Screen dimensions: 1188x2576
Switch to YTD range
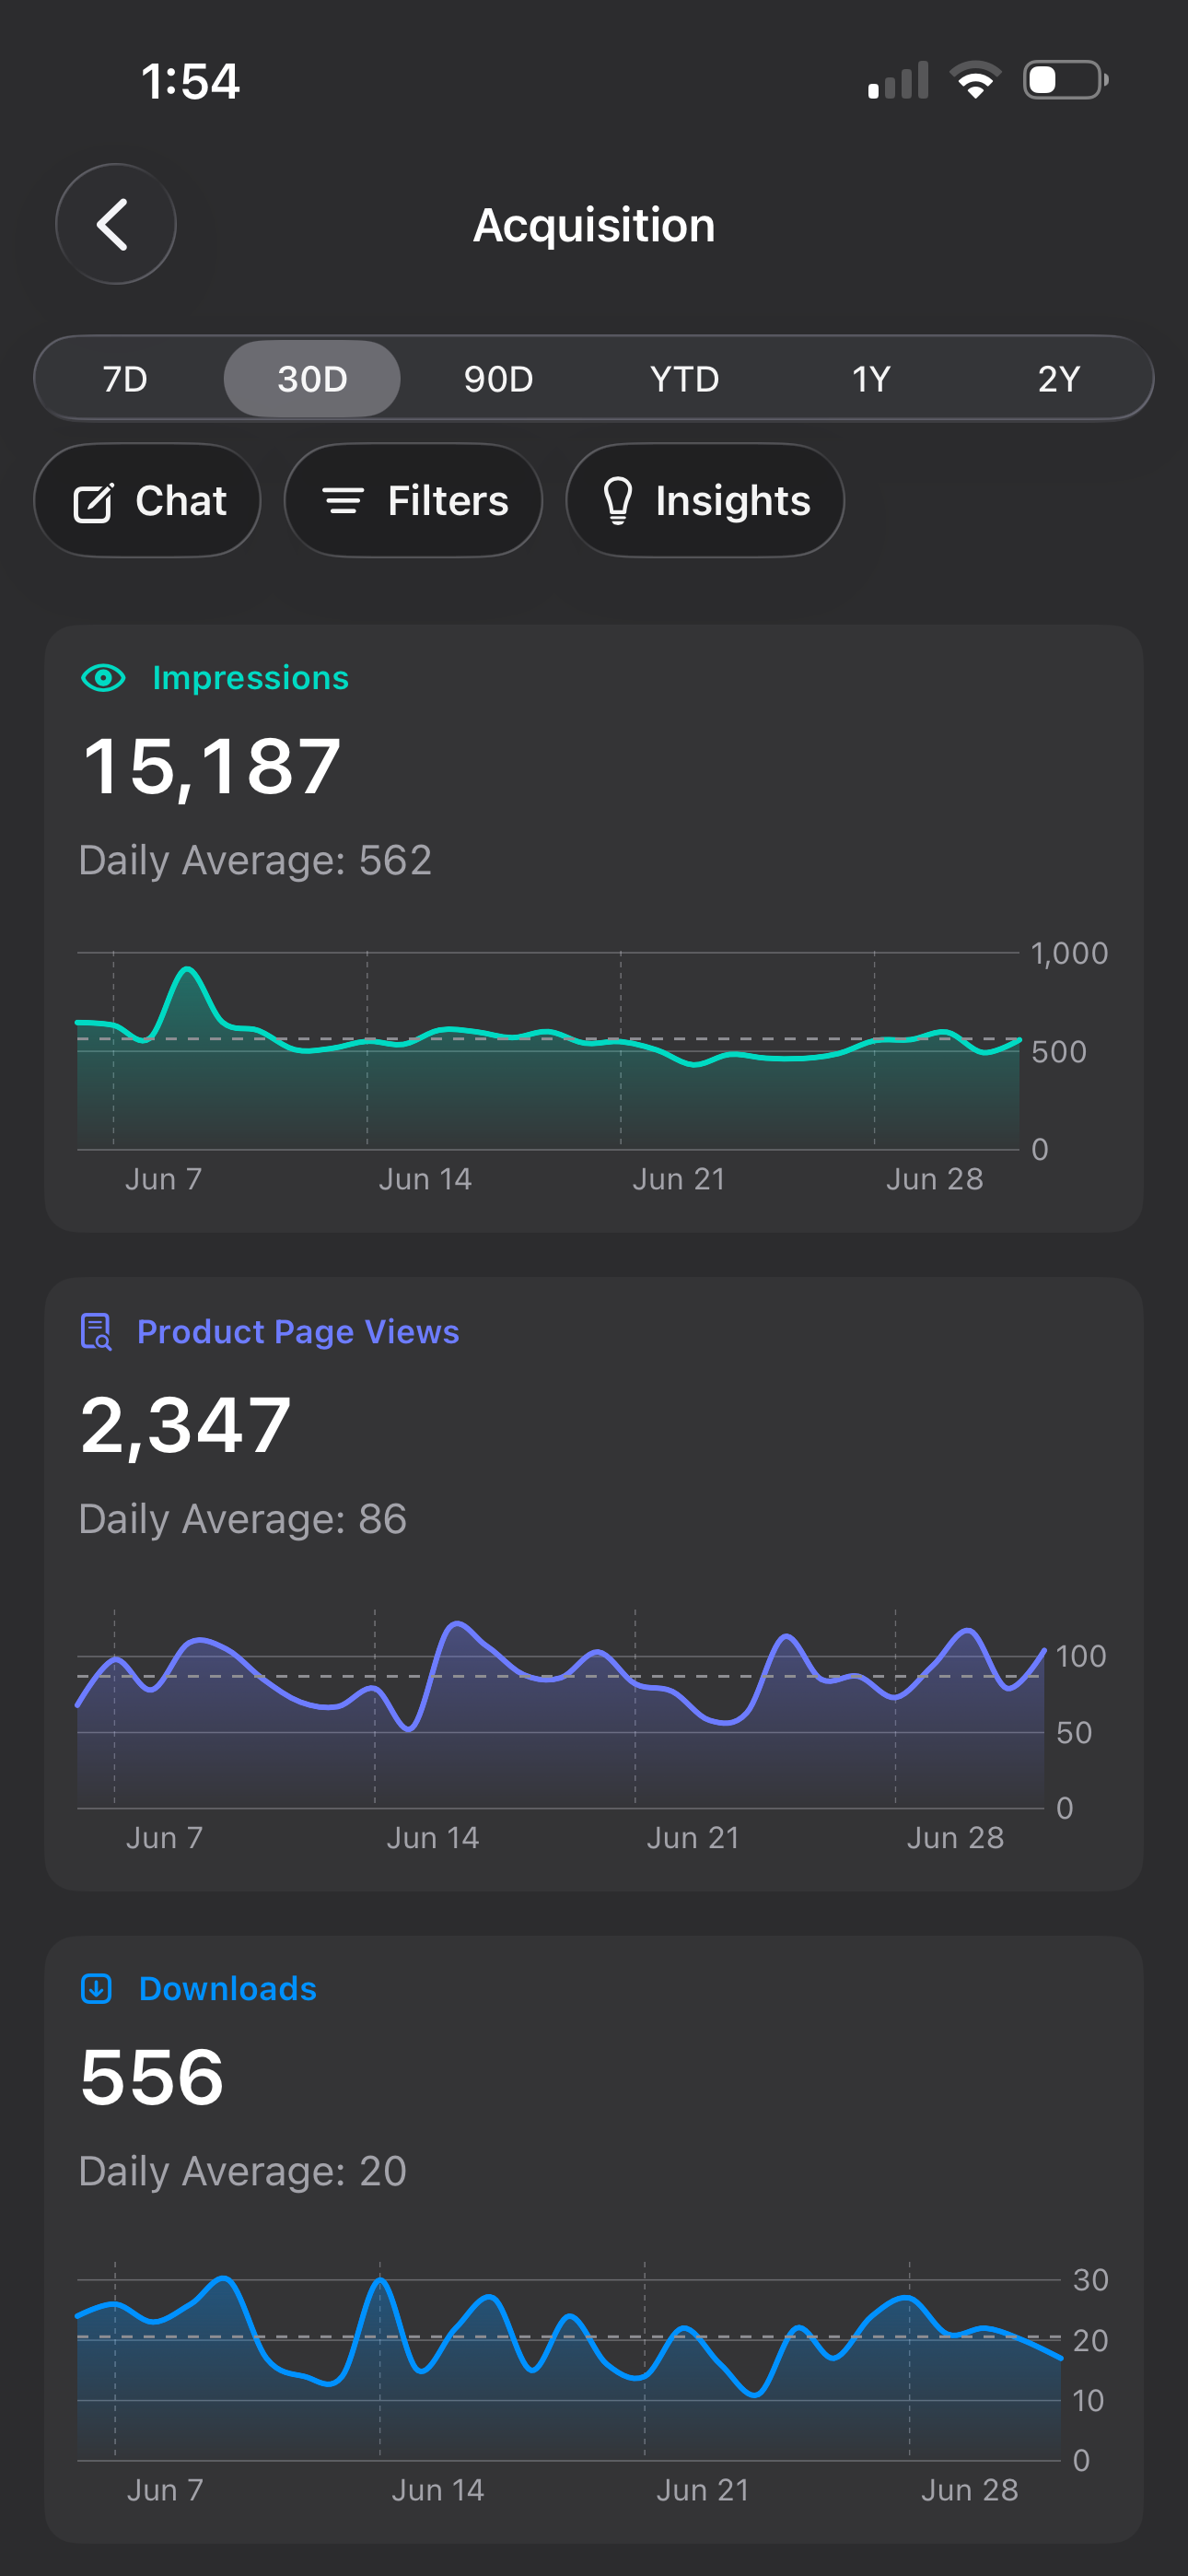coord(684,379)
